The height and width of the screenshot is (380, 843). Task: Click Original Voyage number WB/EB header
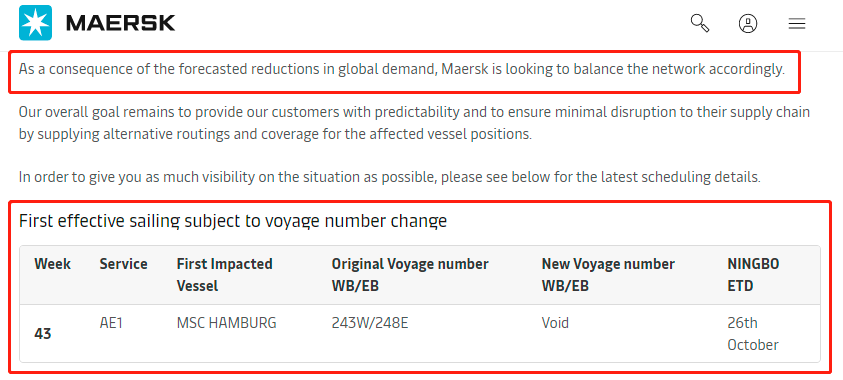coord(410,275)
